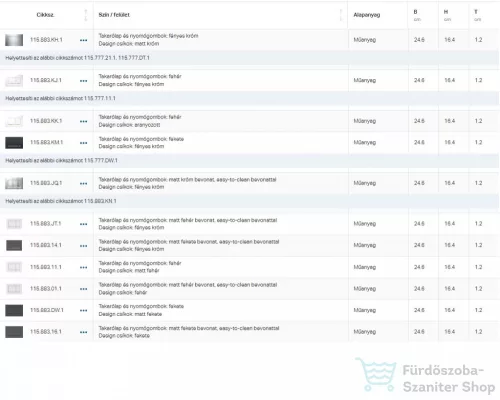
Task: Click the Cikksz. column header
Action: click(x=45, y=15)
